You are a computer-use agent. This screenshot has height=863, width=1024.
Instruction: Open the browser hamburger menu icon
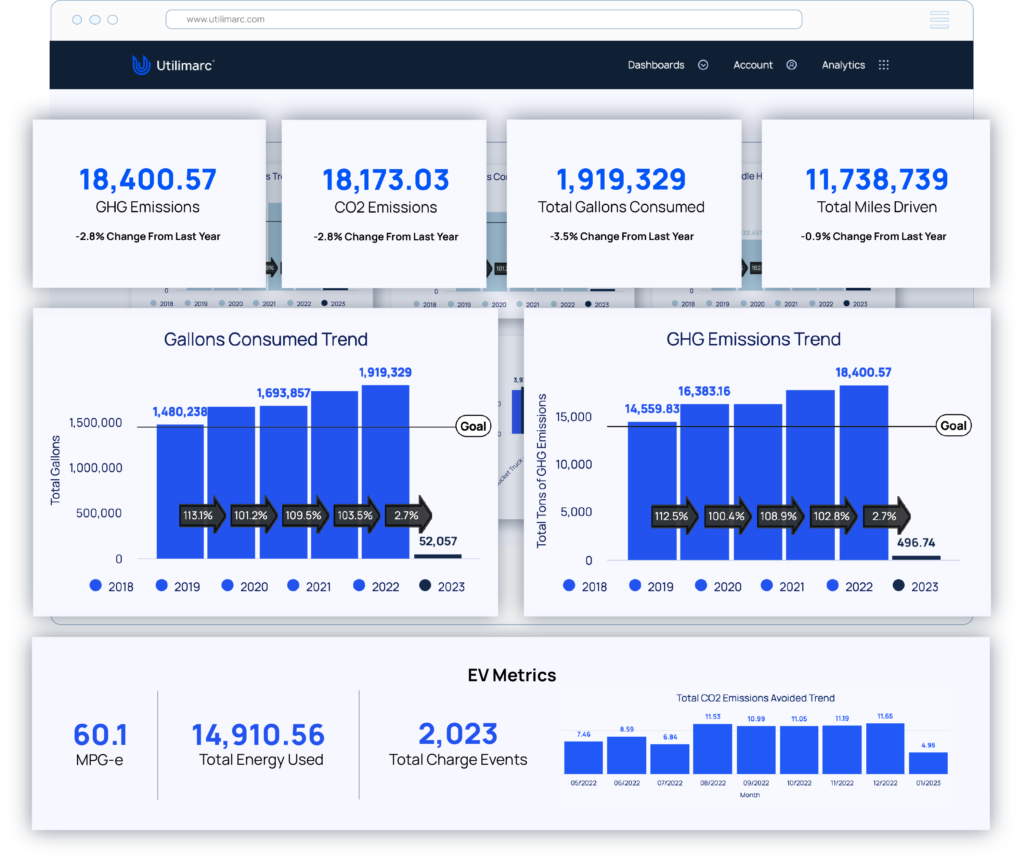pyautogui.click(x=939, y=20)
